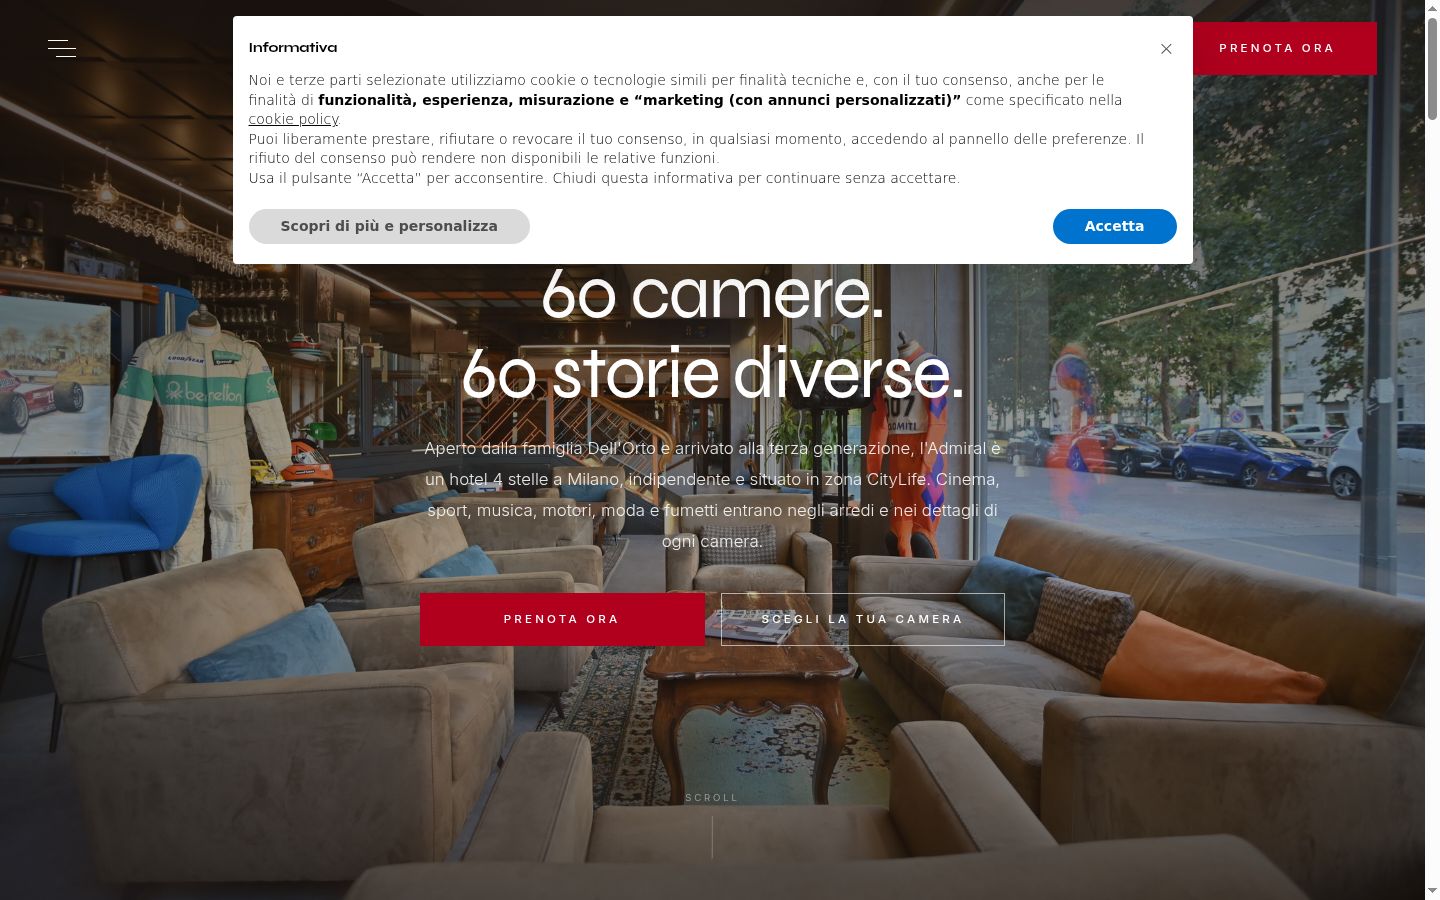Viewport: 1440px width, 900px height.
Task: Follow the cookie policy link
Action: (293, 119)
